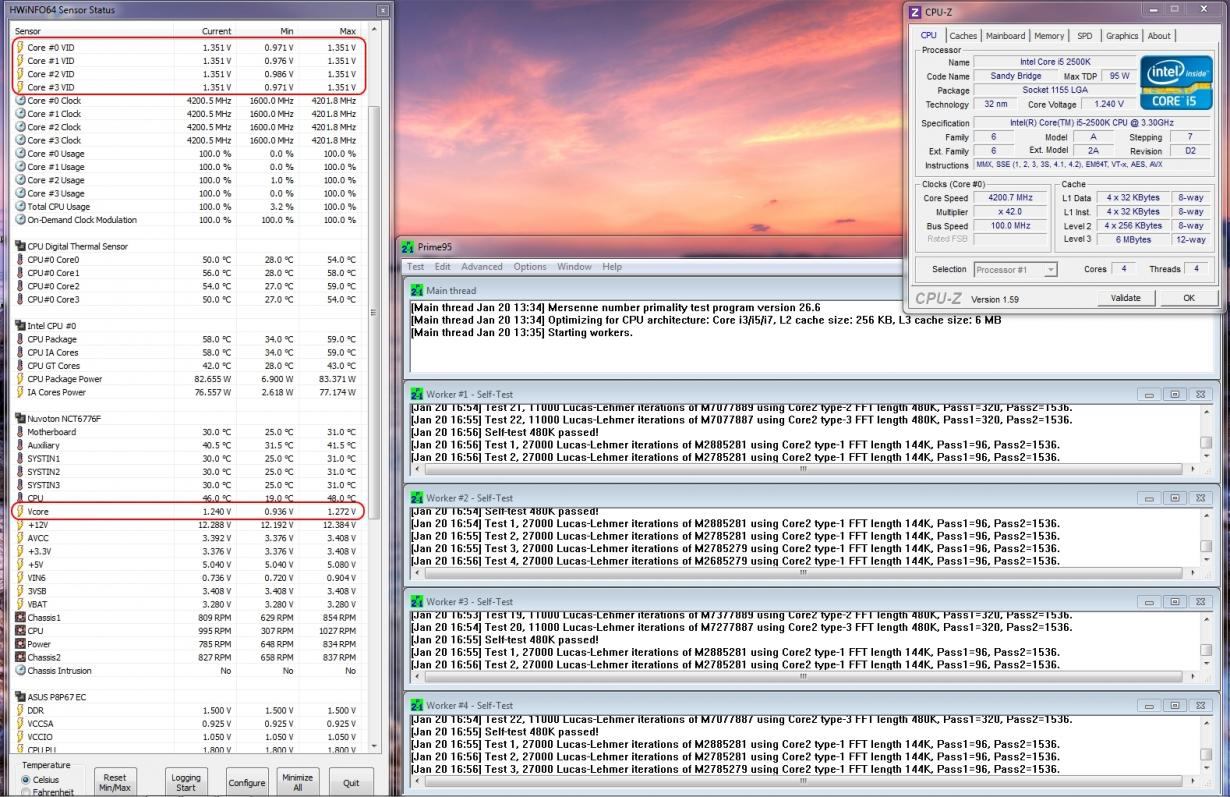
Task: Click the Configure button in HWiNFO64
Action: (x=247, y=782)
